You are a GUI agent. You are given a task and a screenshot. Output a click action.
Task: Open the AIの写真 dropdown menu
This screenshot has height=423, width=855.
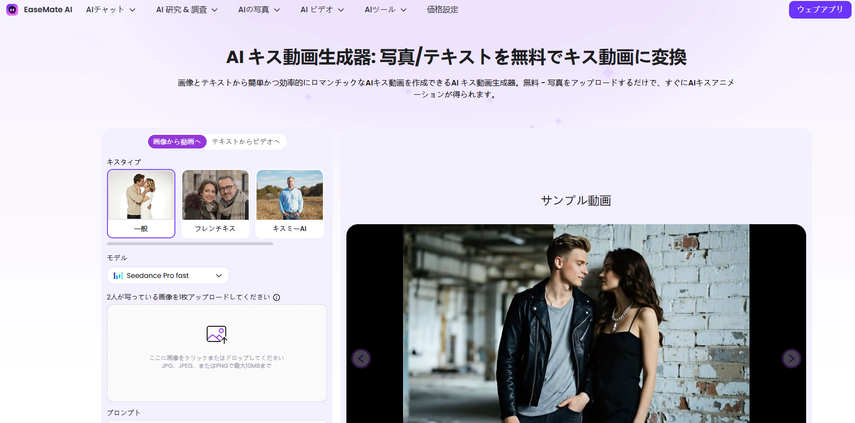coord(259,10)
